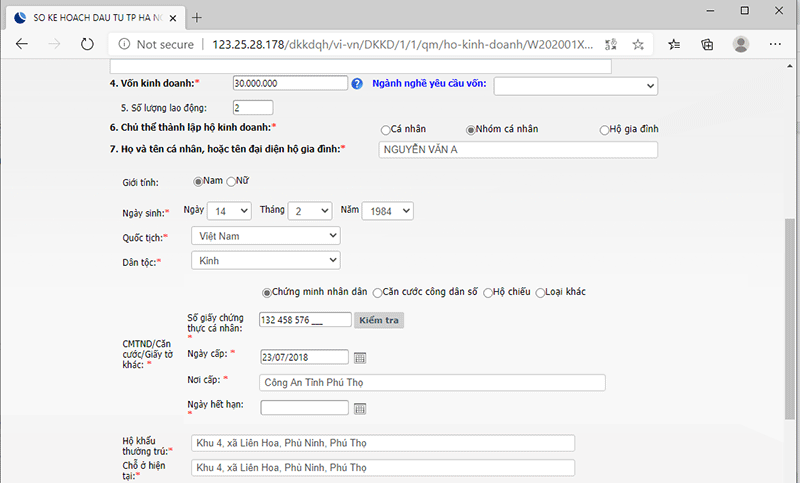The image size is (800, 483).
Task: Open the Tháng birth month dropdown
Action: (x=310, y=211)
